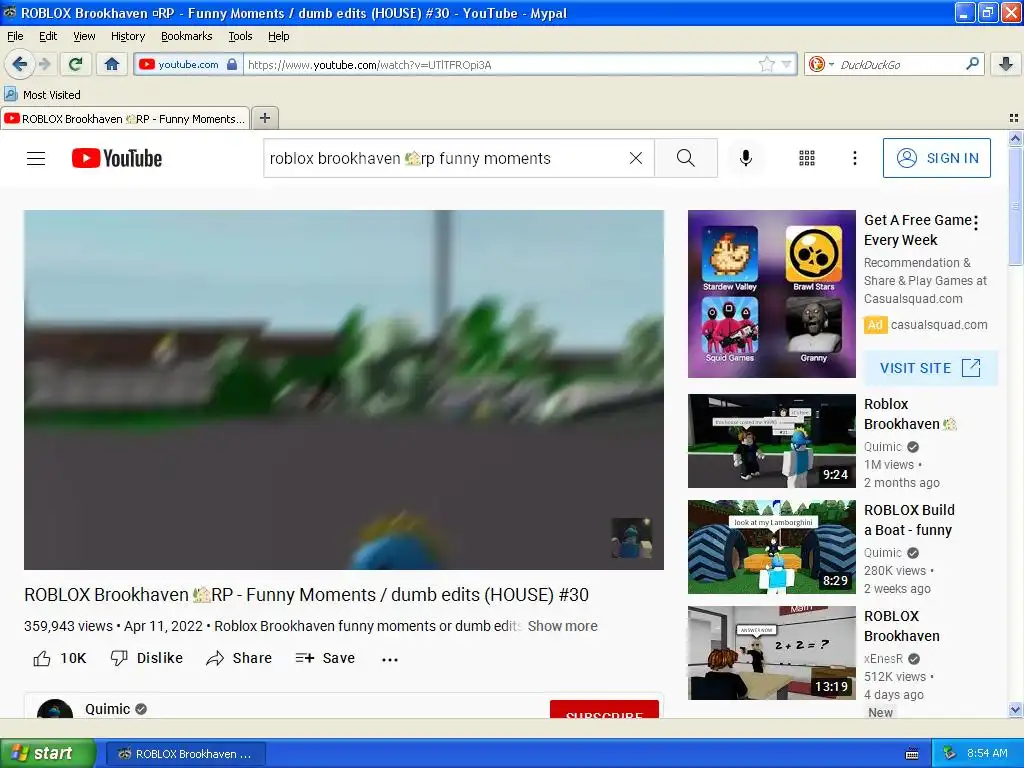Open the browser home page
1024x768 pixels.
(x=112, y=64)
